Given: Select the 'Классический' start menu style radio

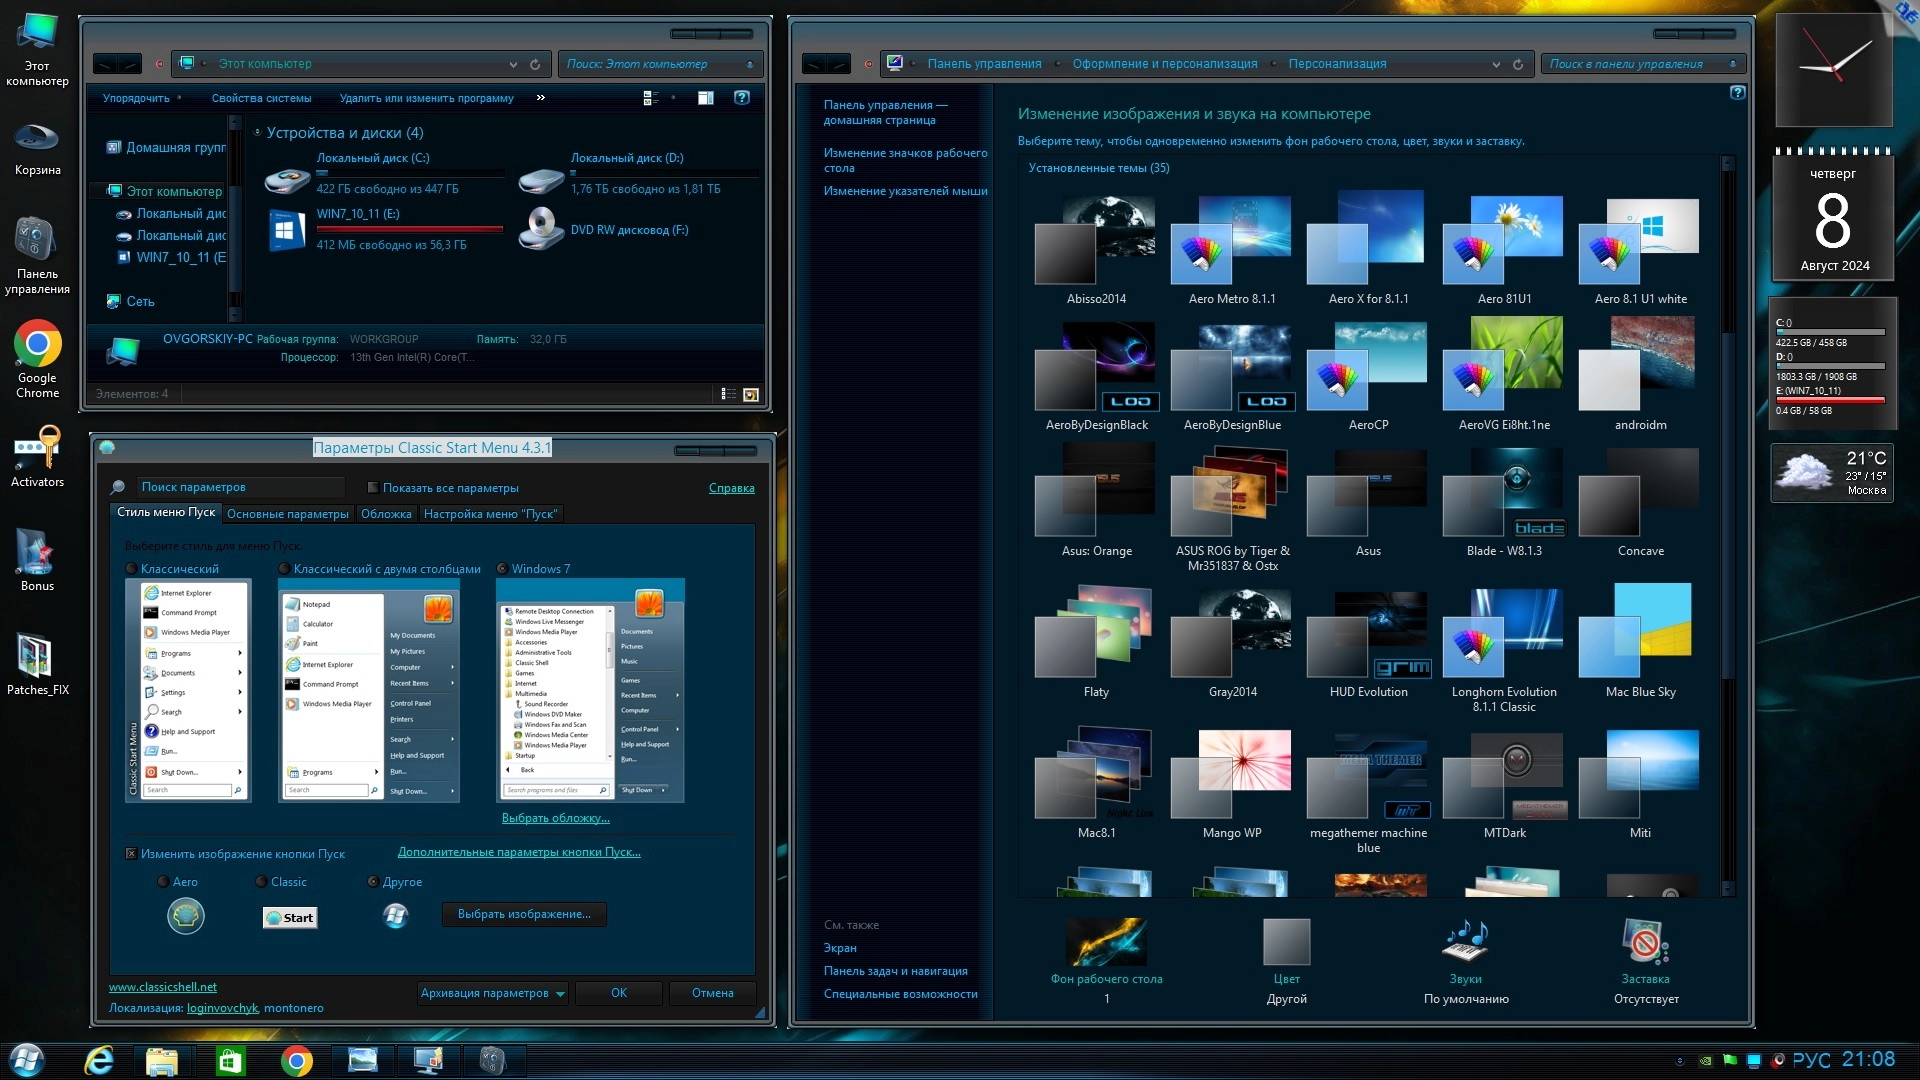Looking at the screenshot, I should coord(132,569).
